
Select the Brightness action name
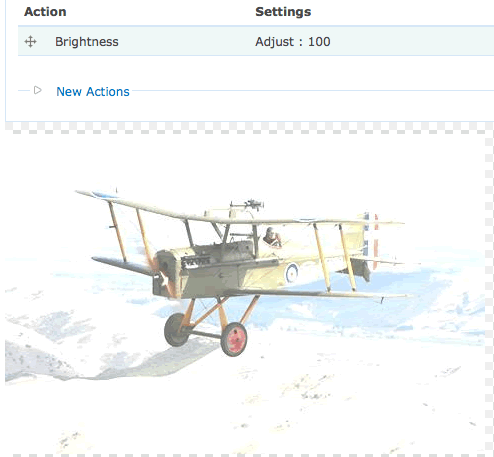coord(87,42)
